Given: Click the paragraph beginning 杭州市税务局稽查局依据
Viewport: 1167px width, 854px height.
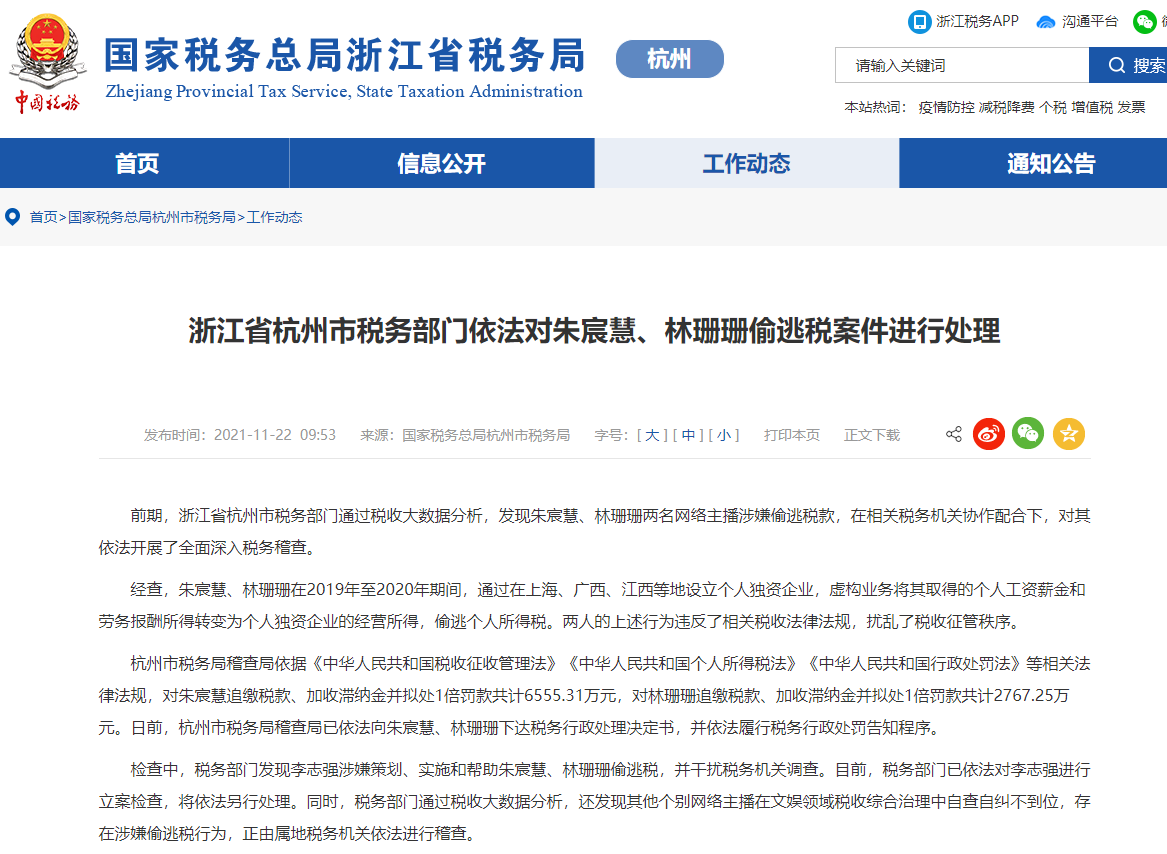Looking at the screenshot, I should click(x=594, y=695).
